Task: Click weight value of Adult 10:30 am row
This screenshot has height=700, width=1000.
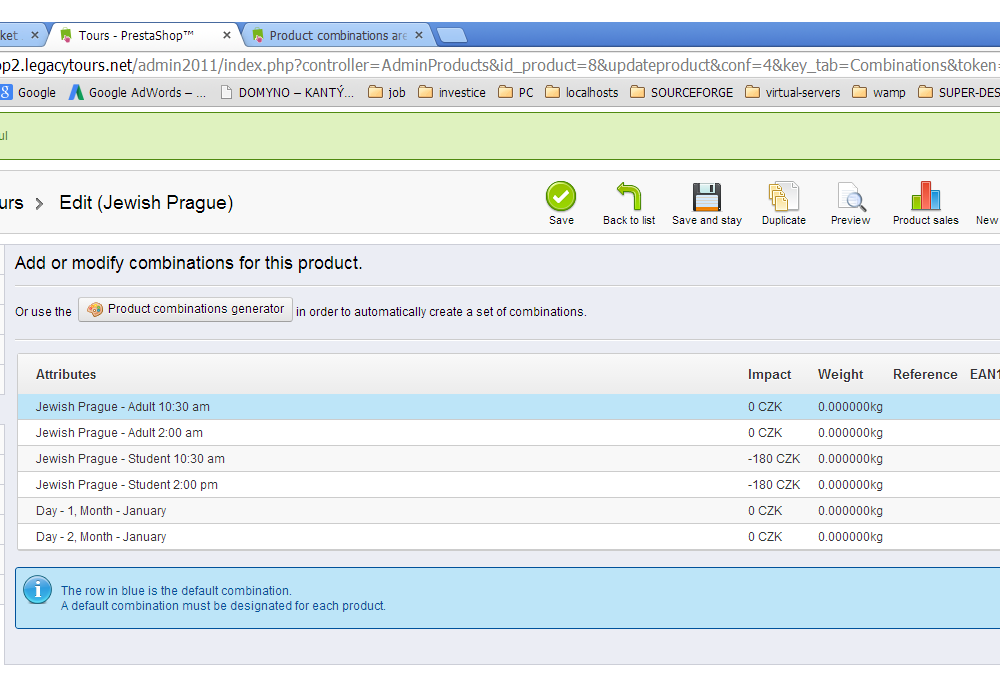Action: [x=850, y=407]
